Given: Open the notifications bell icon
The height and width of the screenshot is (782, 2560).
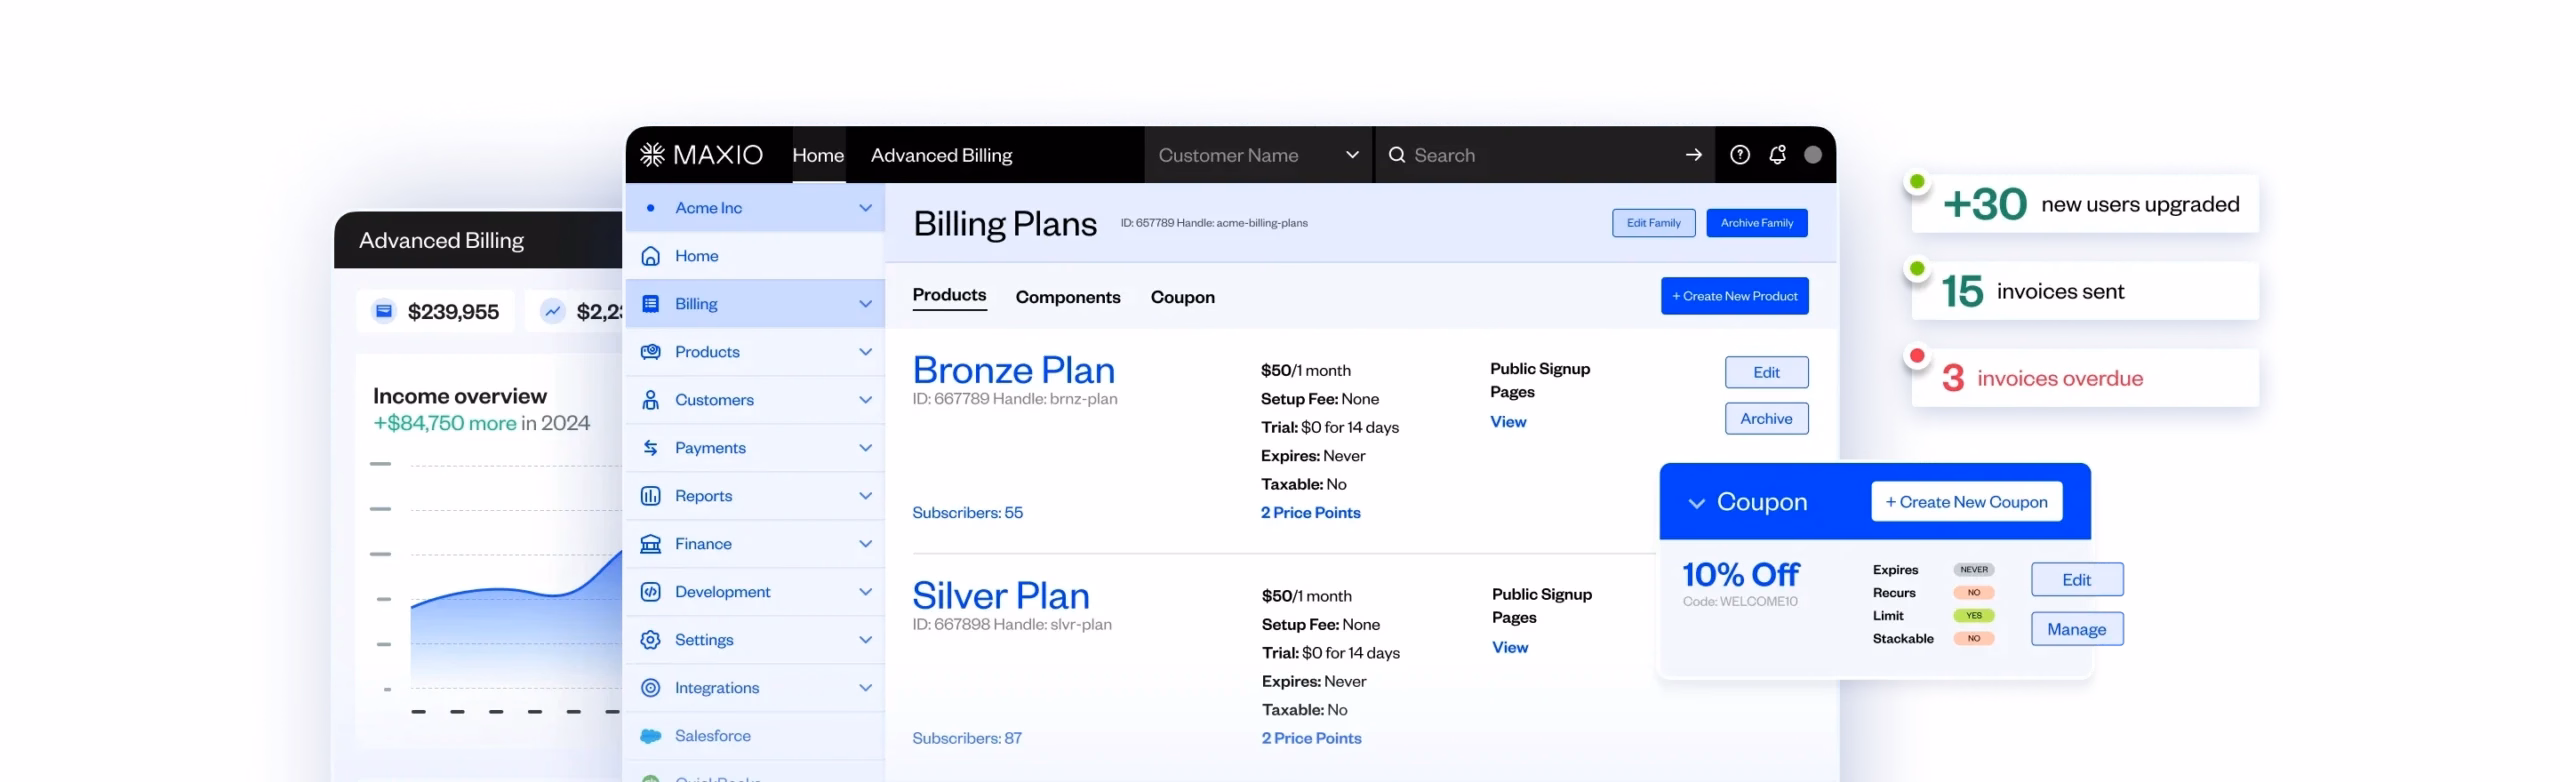Looking at the screenshot, I should (1776, 155).
